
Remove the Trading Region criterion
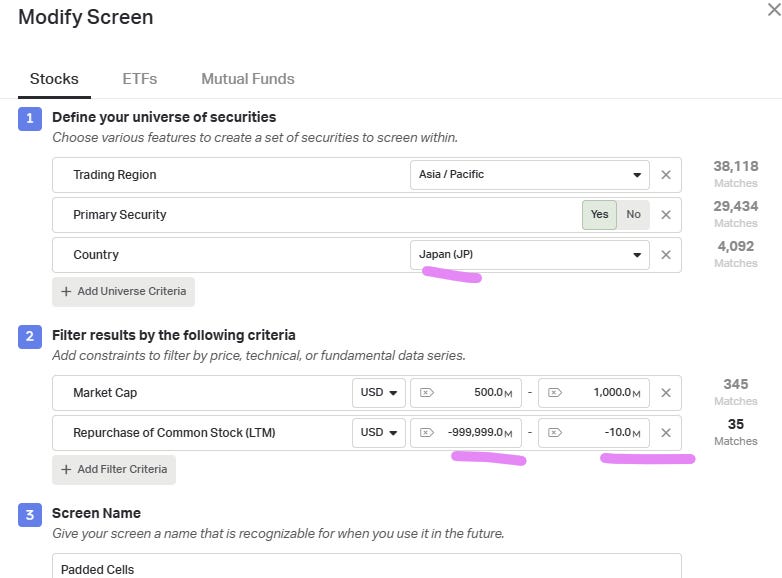[x=666, y=175]
